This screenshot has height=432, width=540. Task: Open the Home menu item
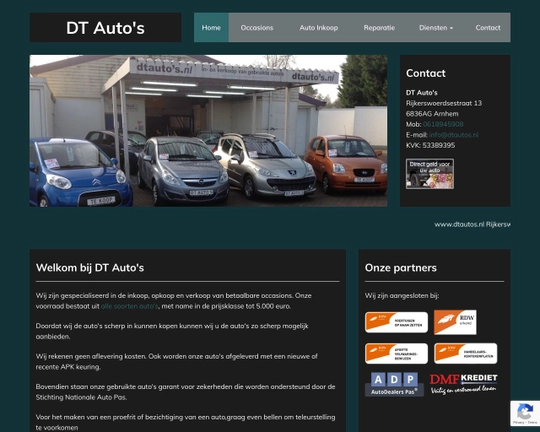click(211, 28)
